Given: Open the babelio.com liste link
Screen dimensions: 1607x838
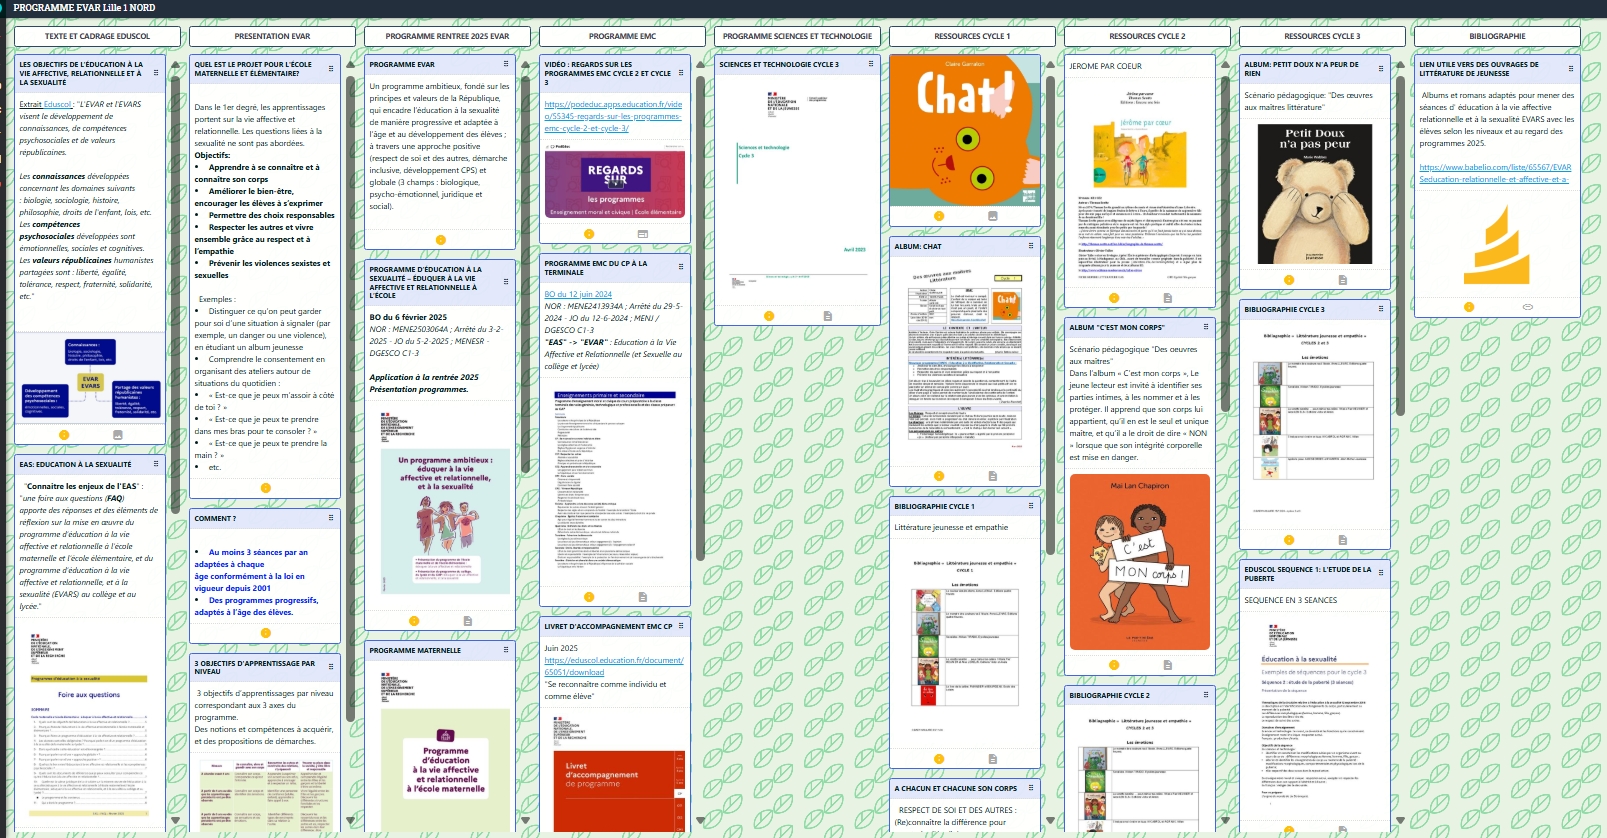Looking at the screenshot, I should coord(1495,173).
